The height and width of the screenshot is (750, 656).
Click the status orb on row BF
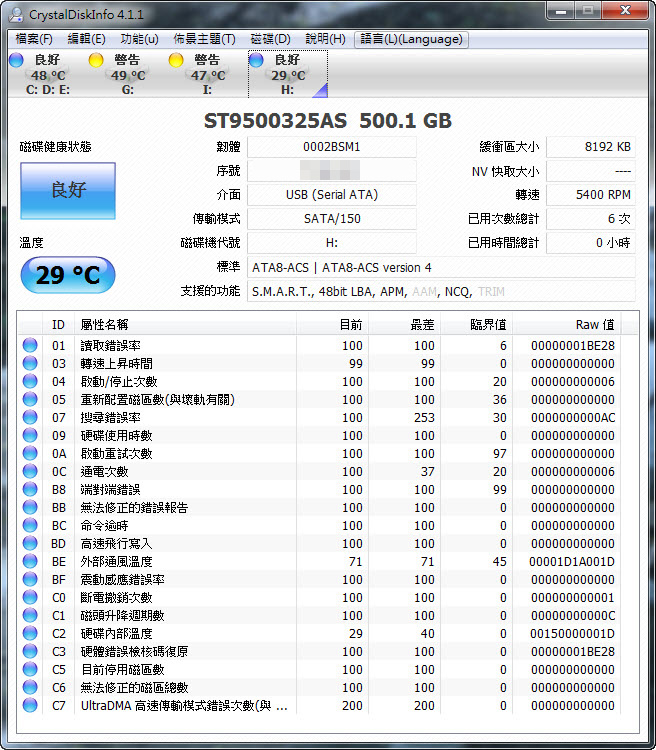point(30,579)
